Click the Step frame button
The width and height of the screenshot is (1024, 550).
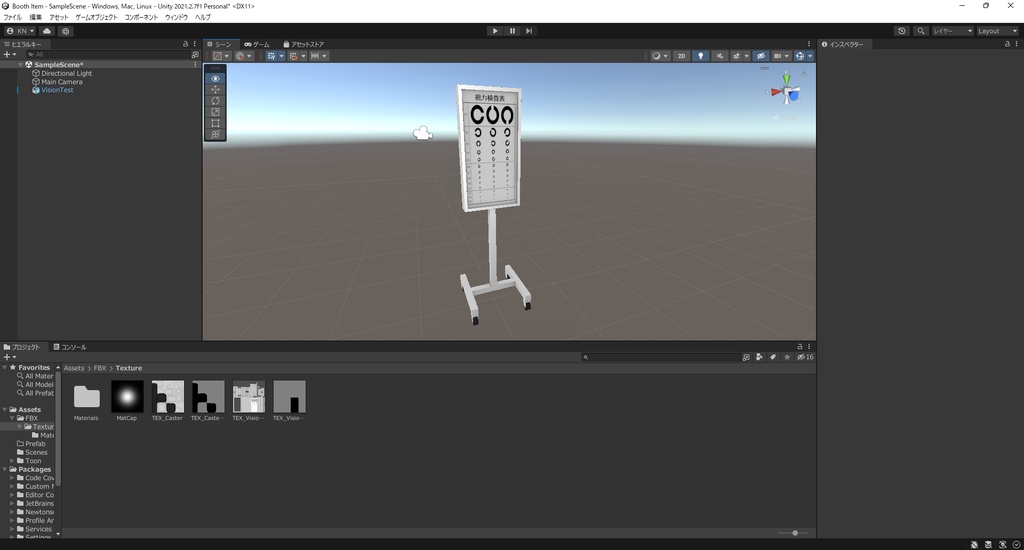click(x=529, y=31)
